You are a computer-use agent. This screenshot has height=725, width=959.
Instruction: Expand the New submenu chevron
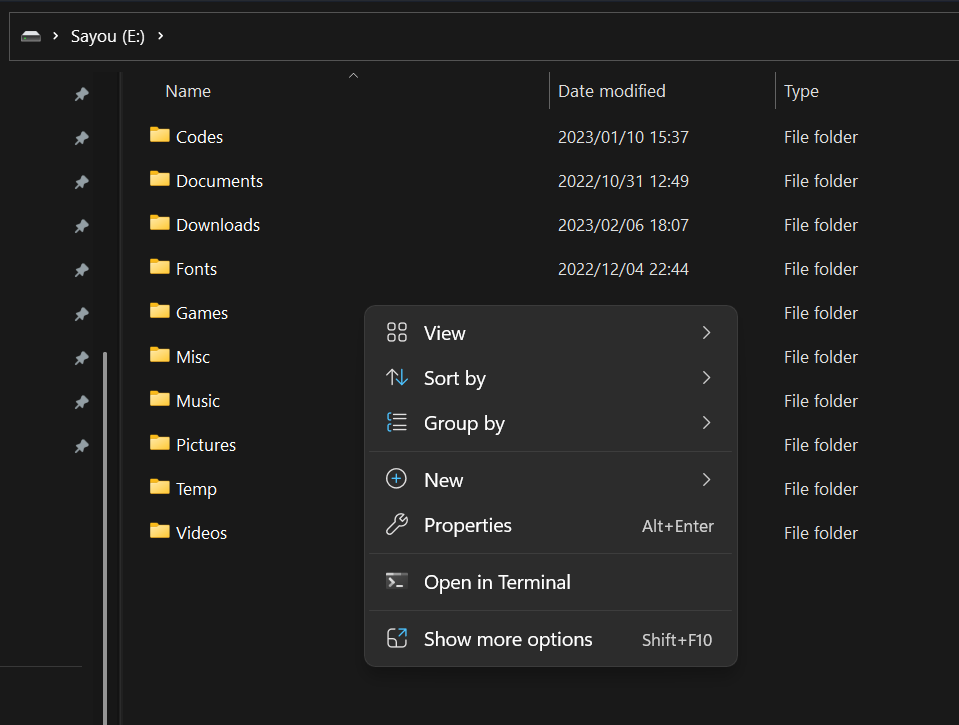pyautogui.click(x=706, y=479)
